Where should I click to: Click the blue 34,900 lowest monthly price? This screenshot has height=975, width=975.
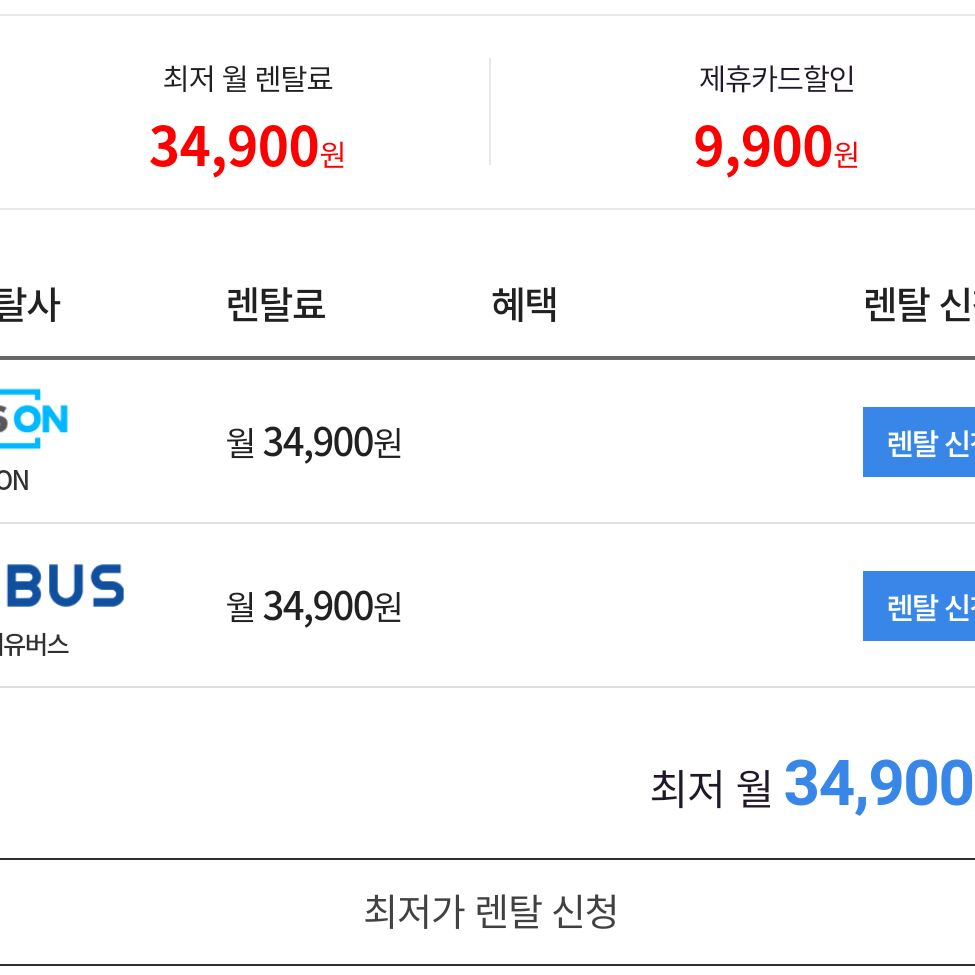(x=879, y=785)
